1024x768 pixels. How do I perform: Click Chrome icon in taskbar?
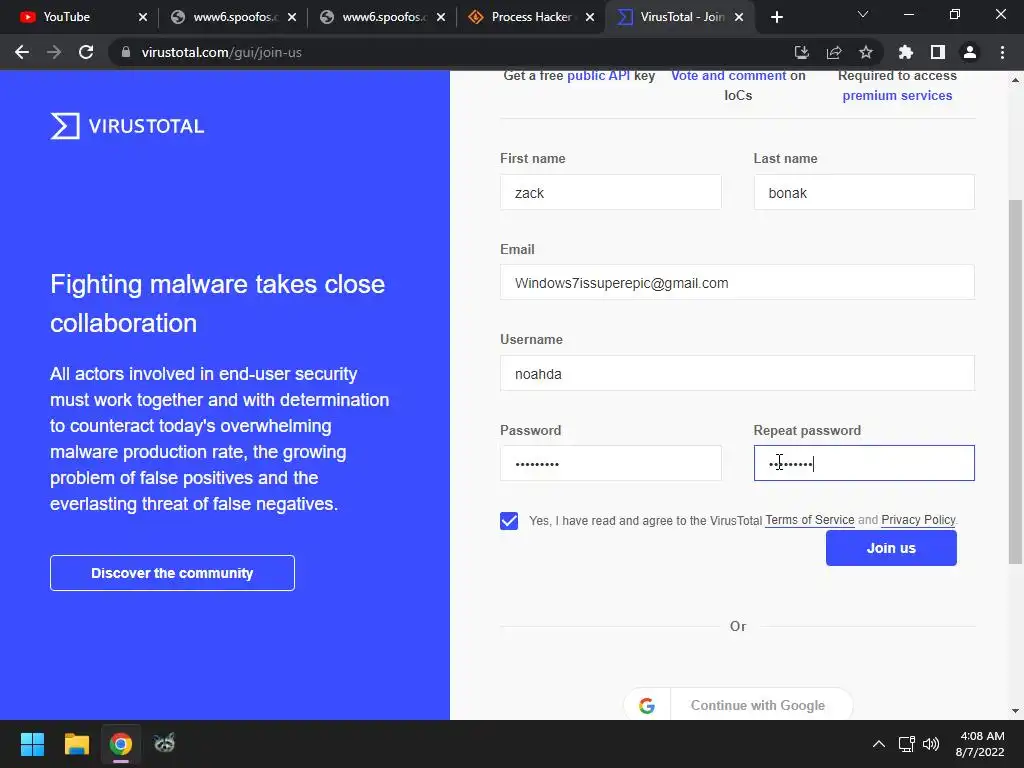tap(121, 744)
